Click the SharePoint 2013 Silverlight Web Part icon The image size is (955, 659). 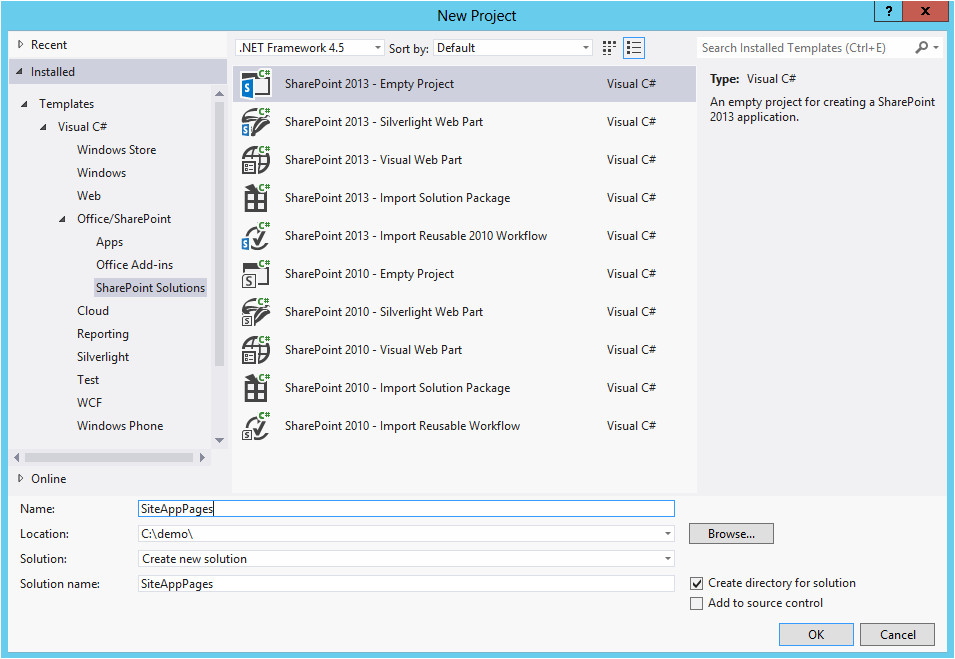(x=256, y=122)
